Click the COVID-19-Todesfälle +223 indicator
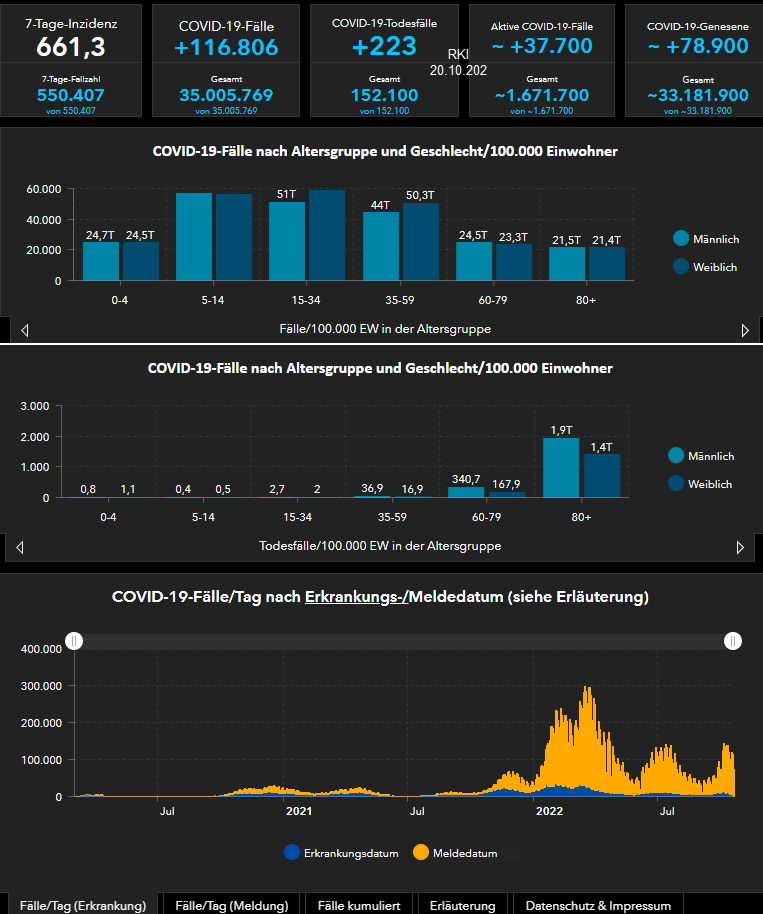Viewport: 763px width, 914px height. pyautogui.click(x=384, y=46)
